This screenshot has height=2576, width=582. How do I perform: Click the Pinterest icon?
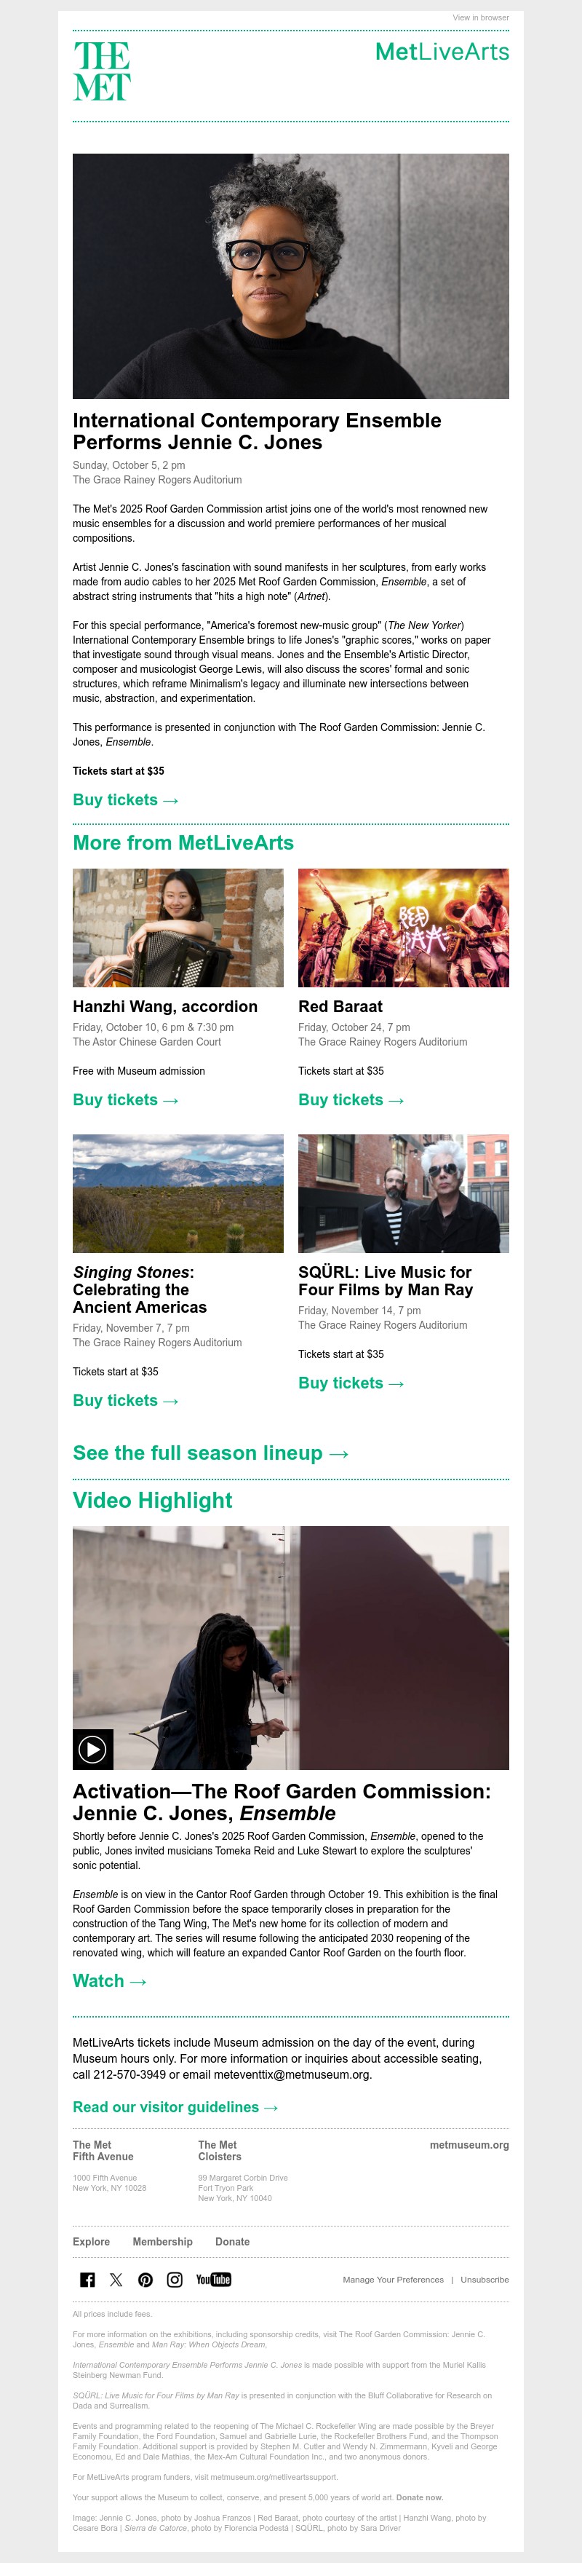point(145,2280)
